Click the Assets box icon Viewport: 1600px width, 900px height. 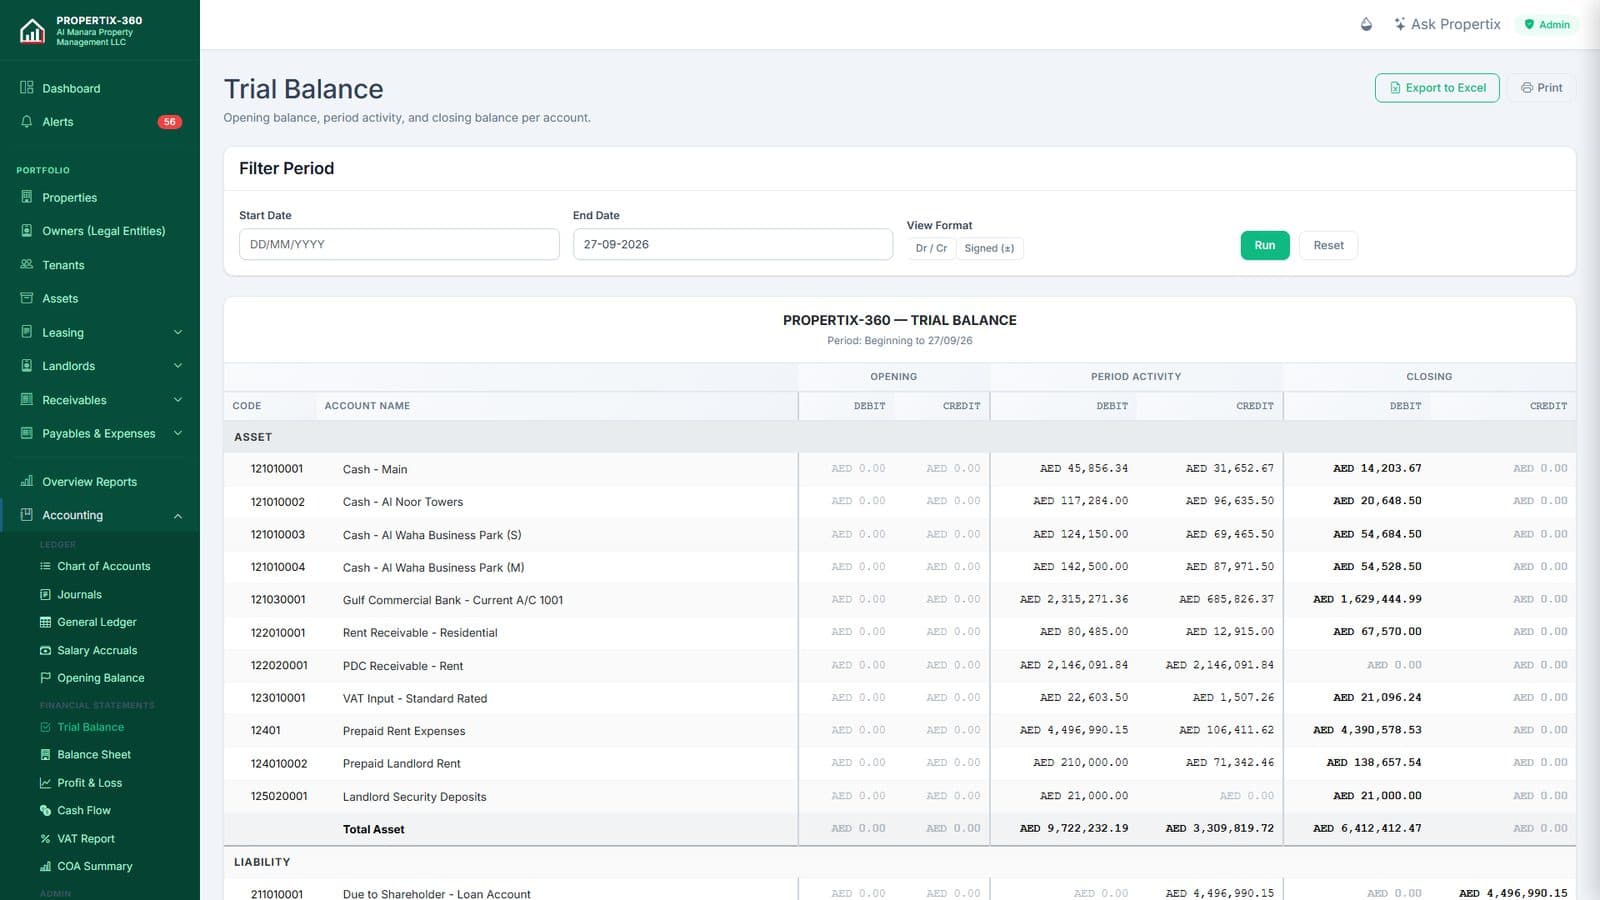pos(27,298)
